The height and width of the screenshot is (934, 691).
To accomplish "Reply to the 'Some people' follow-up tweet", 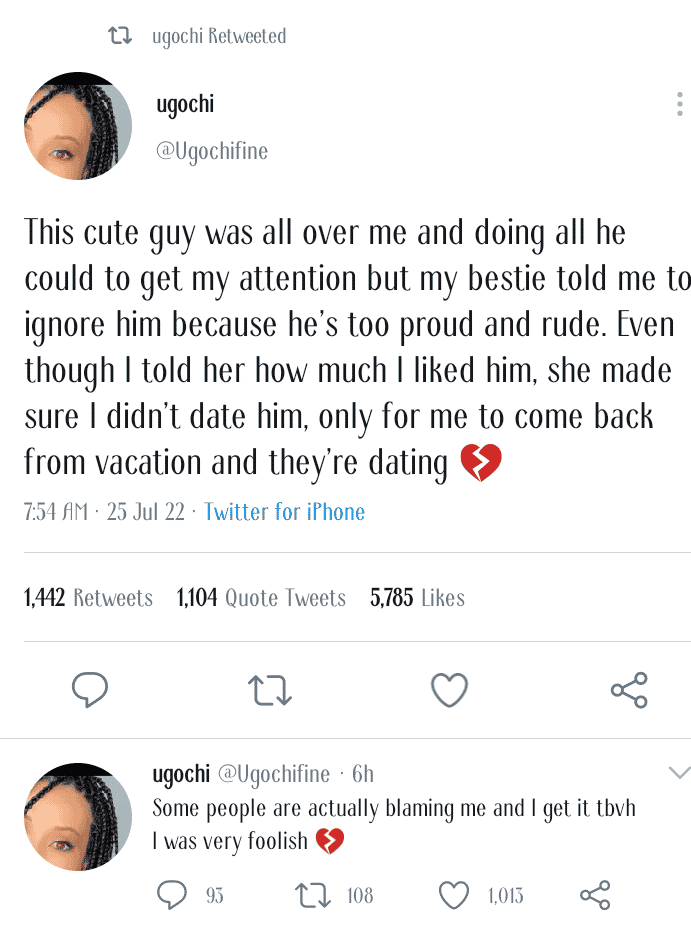I will (x=172, y=895).
